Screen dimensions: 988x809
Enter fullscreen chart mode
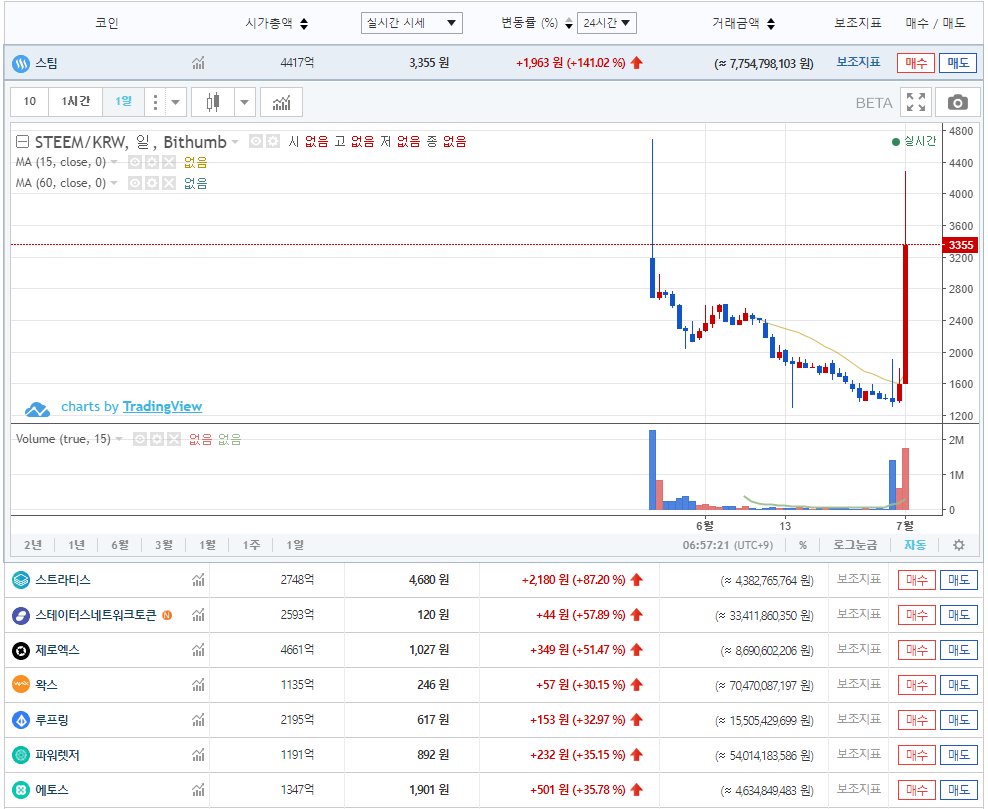[916, 102]
